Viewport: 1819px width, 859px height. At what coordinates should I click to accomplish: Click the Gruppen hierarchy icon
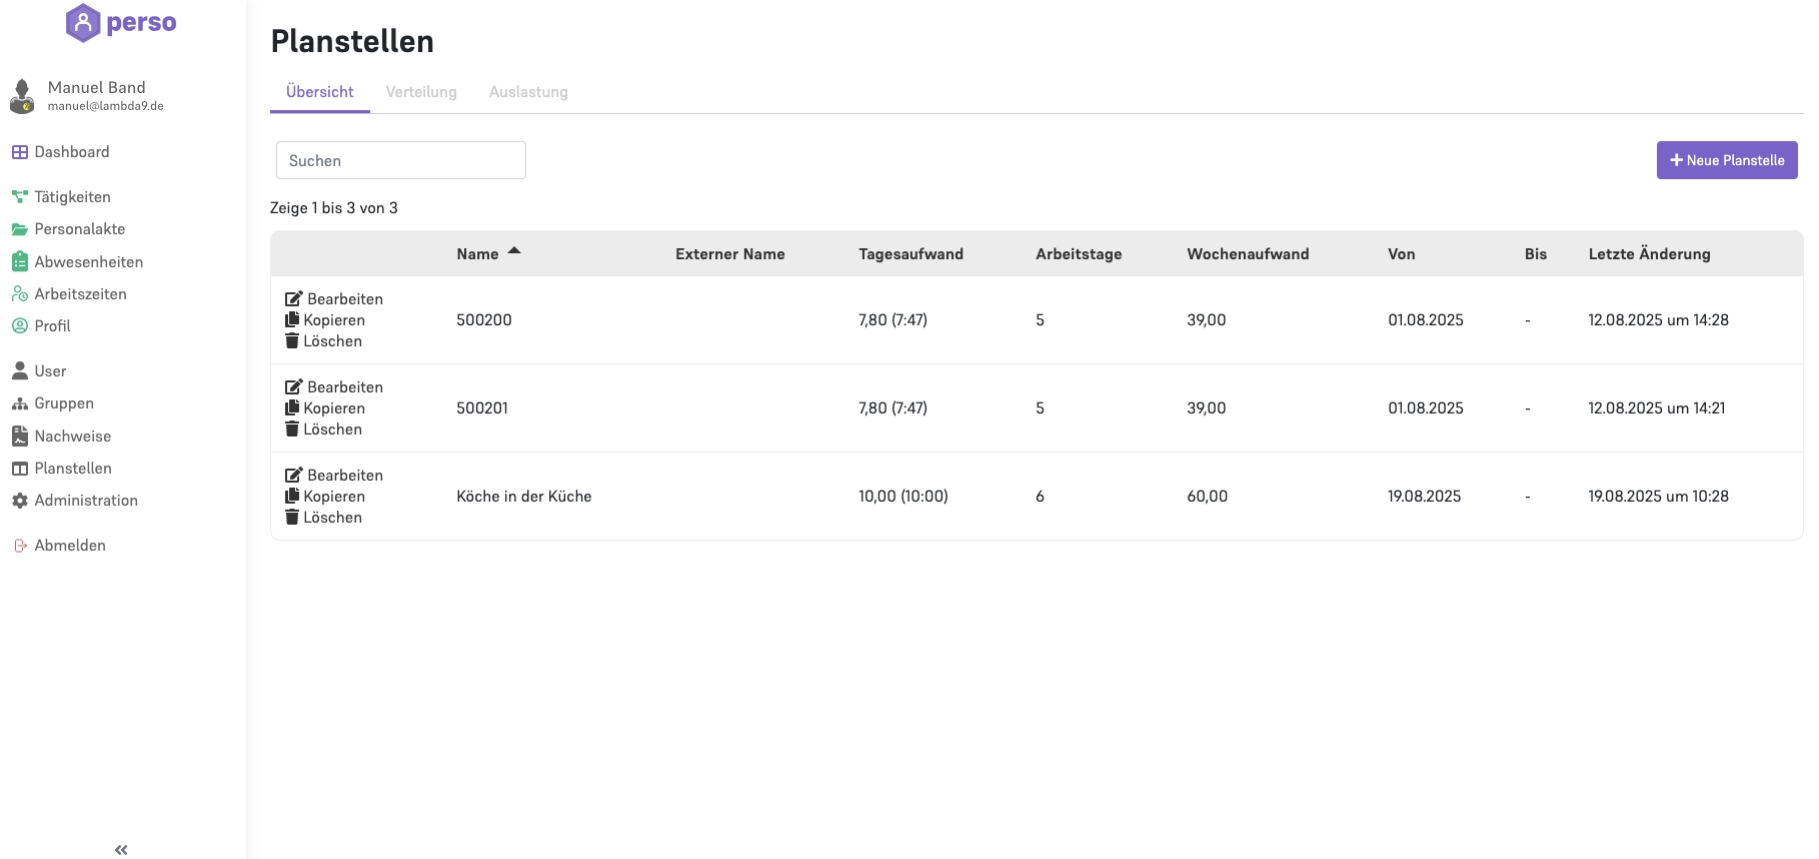click(20, 404)
